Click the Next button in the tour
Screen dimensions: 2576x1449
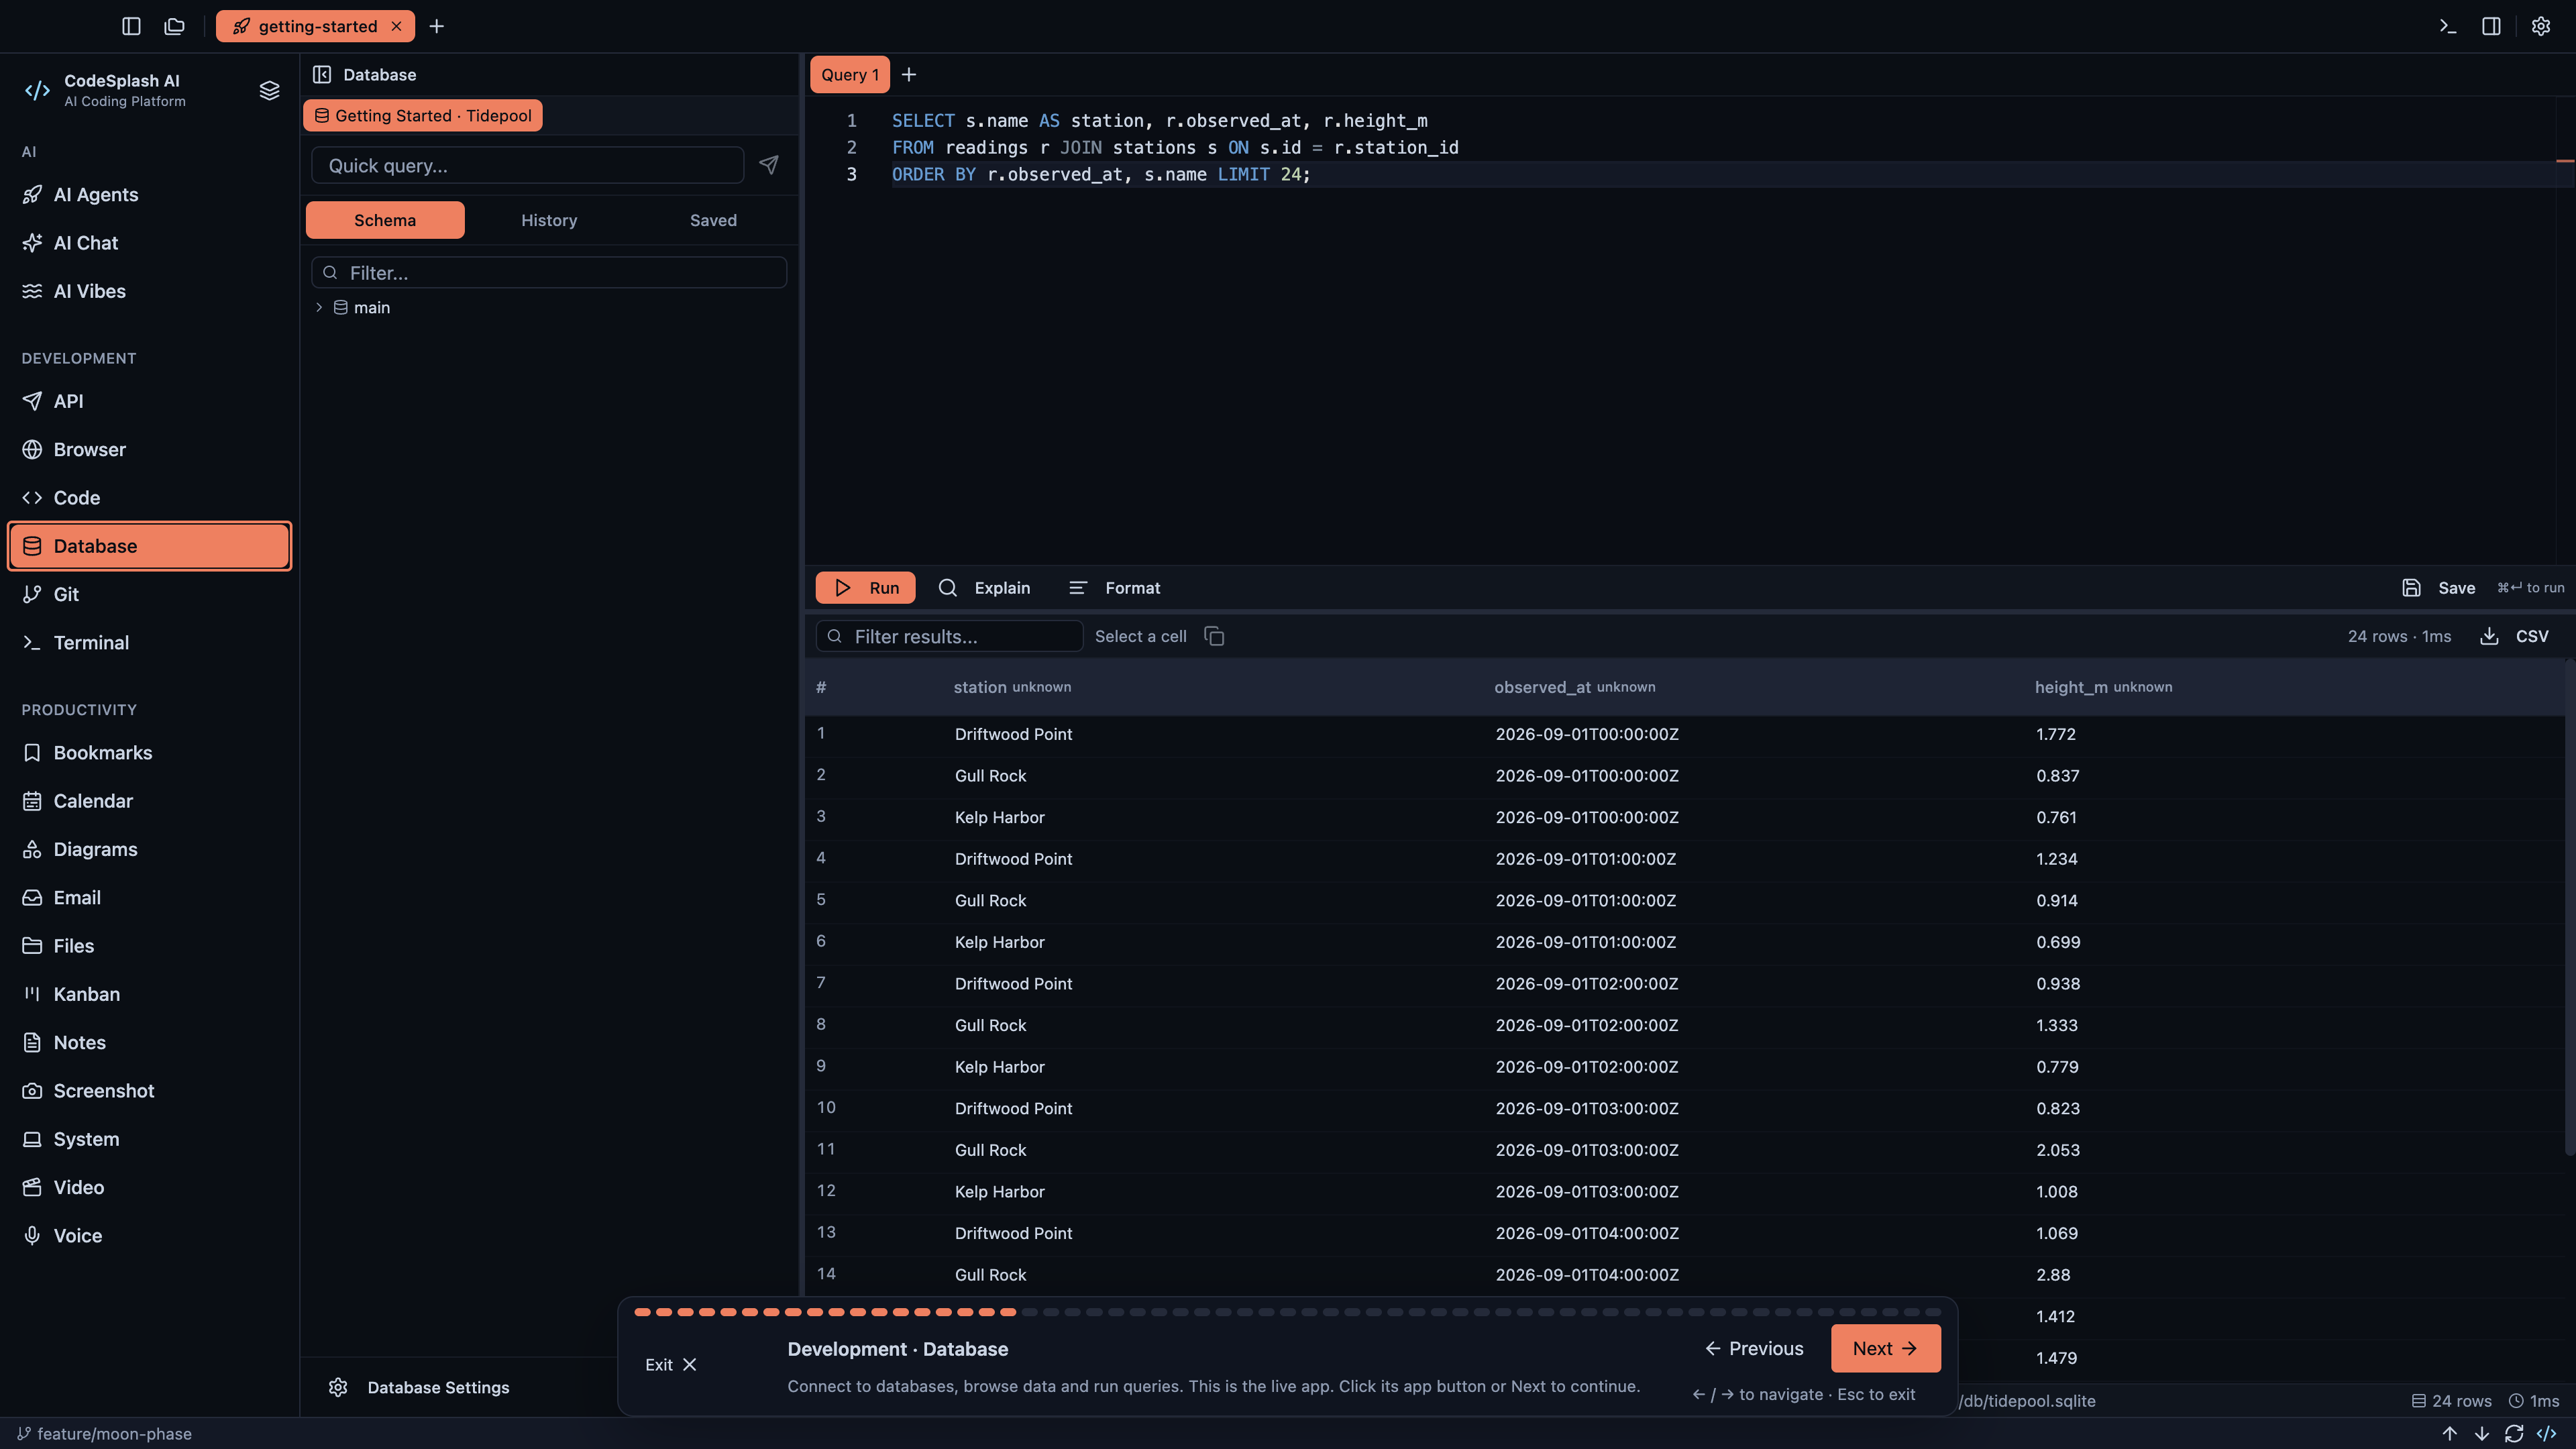point(1885,1348)
